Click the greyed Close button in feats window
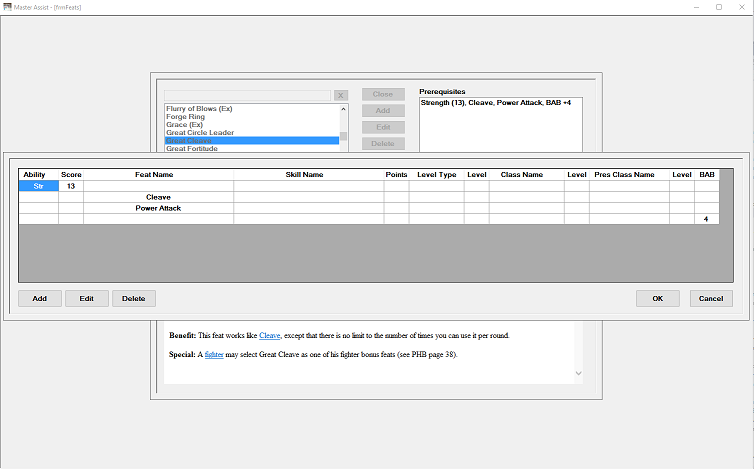 (383, 94)
